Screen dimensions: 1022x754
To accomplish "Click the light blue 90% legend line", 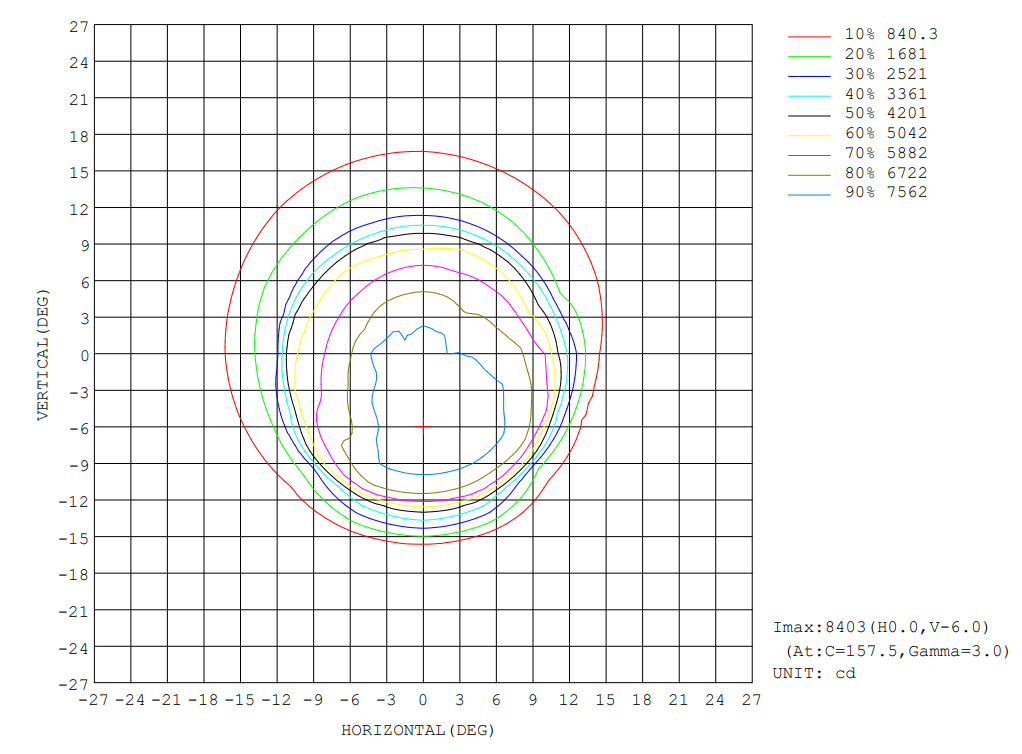I will pos(809,194).
